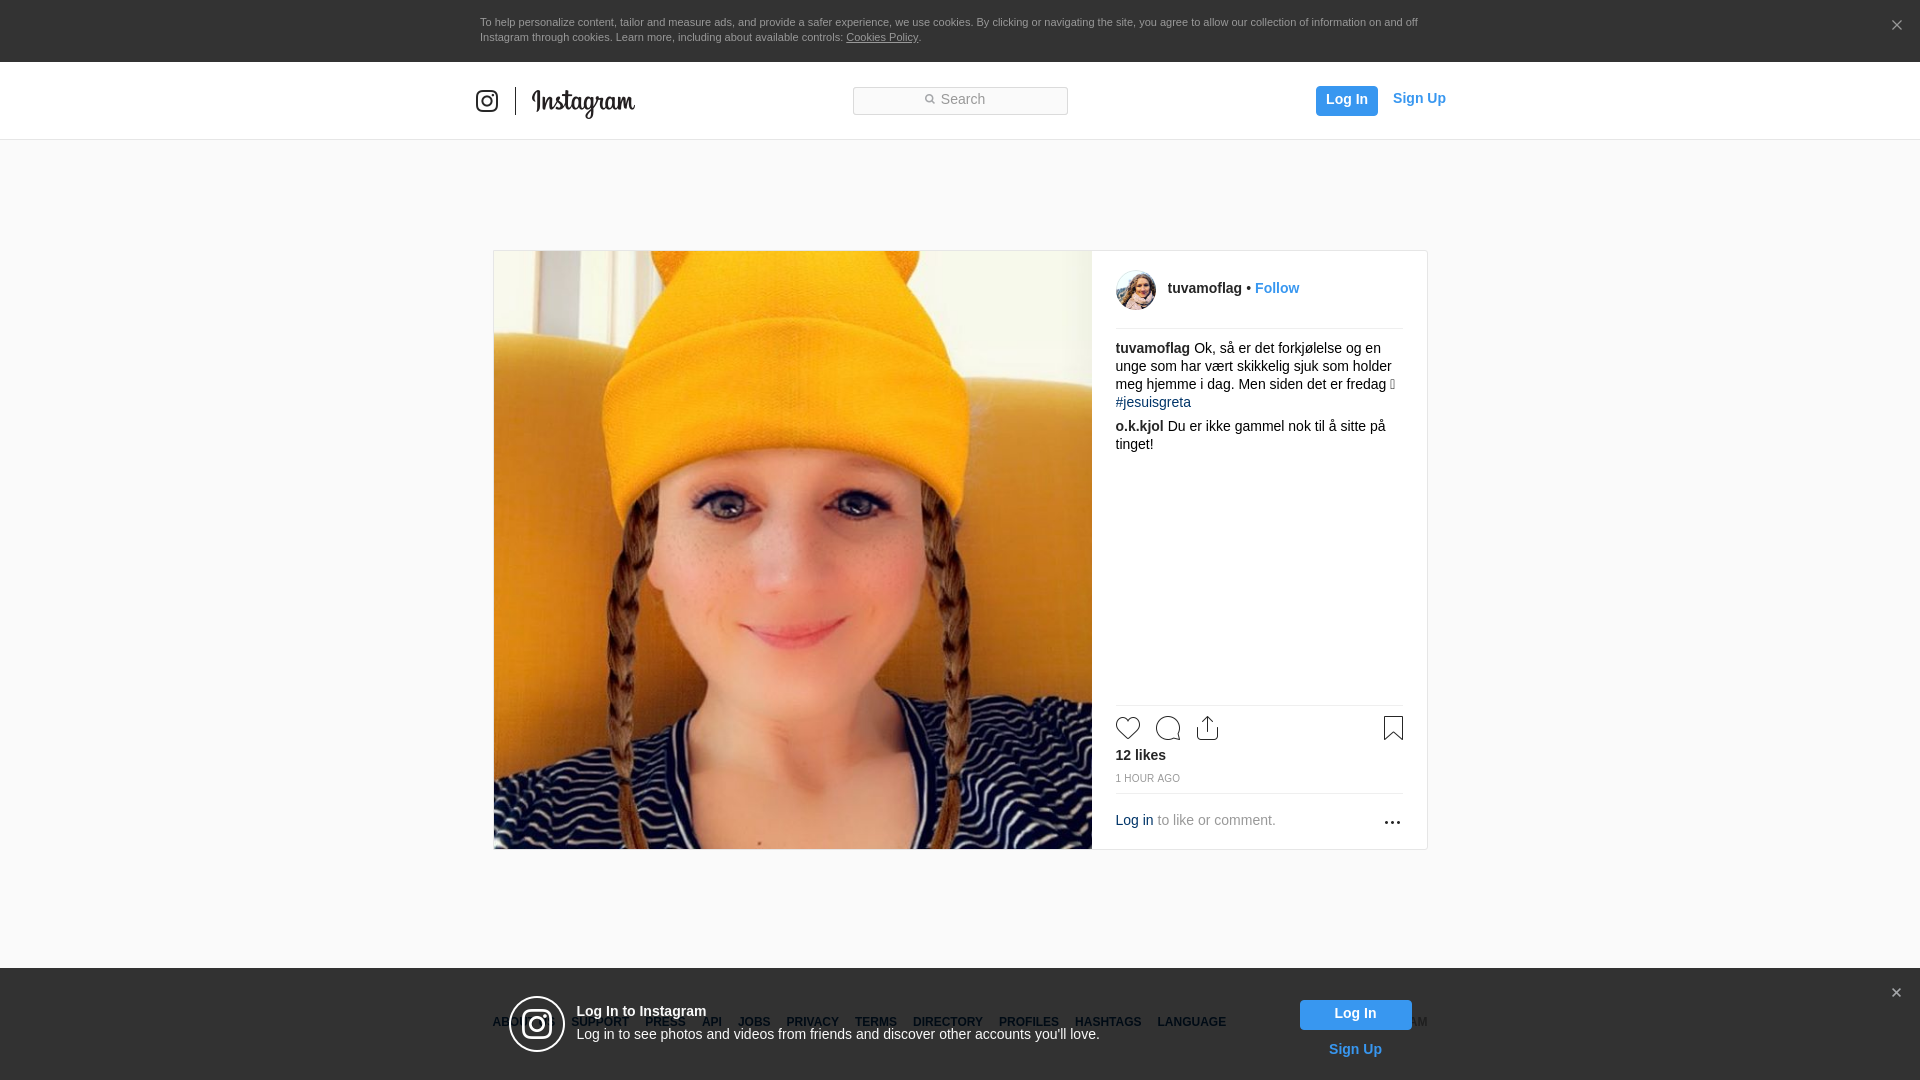Image resolution: width=1920 pixels, height=1080 pixels.
Task: Click the Instagram wordmark logo
Action: click(x=583, y=102)
